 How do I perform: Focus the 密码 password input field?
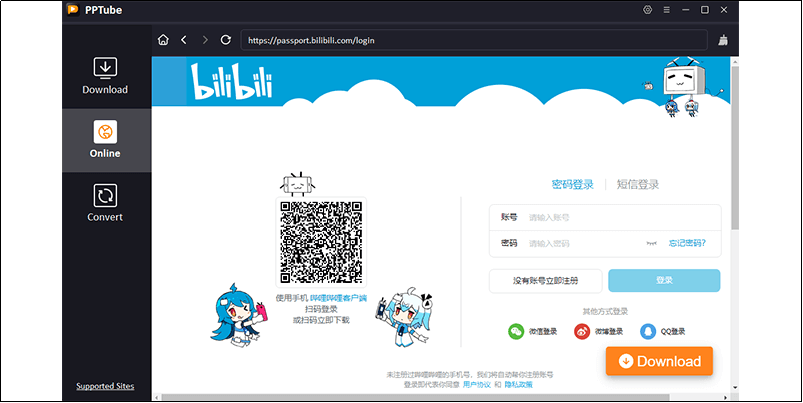pyautogui.click(x=605, y=243)
